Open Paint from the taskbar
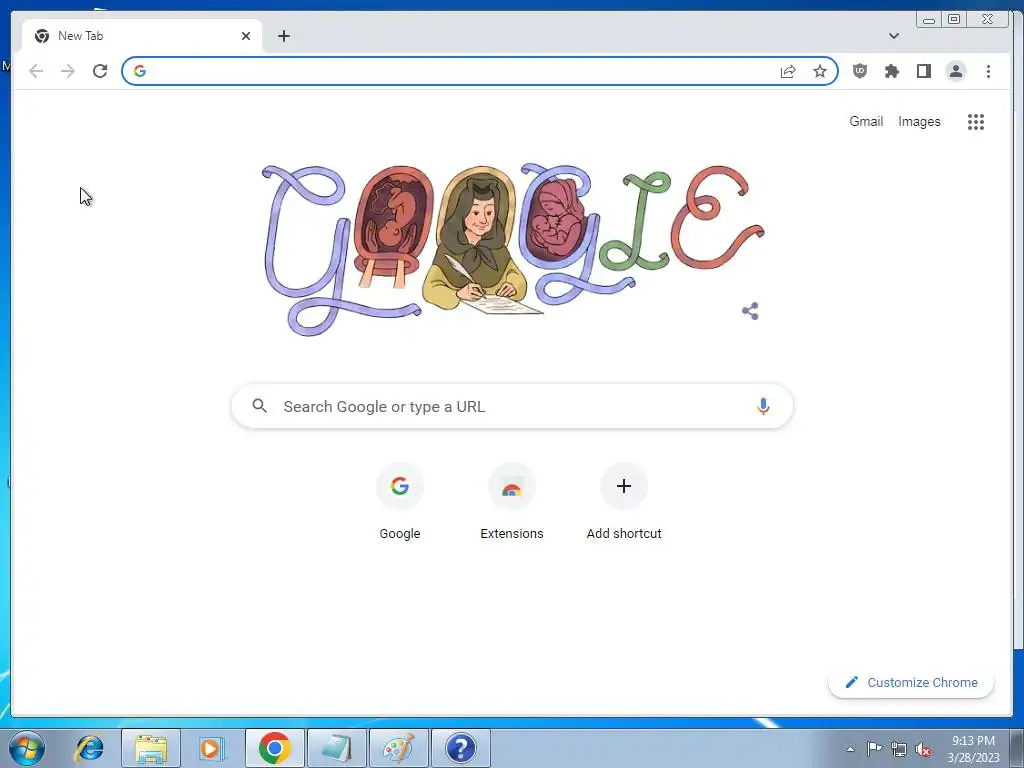The image size is (1024, 768). 398,748
